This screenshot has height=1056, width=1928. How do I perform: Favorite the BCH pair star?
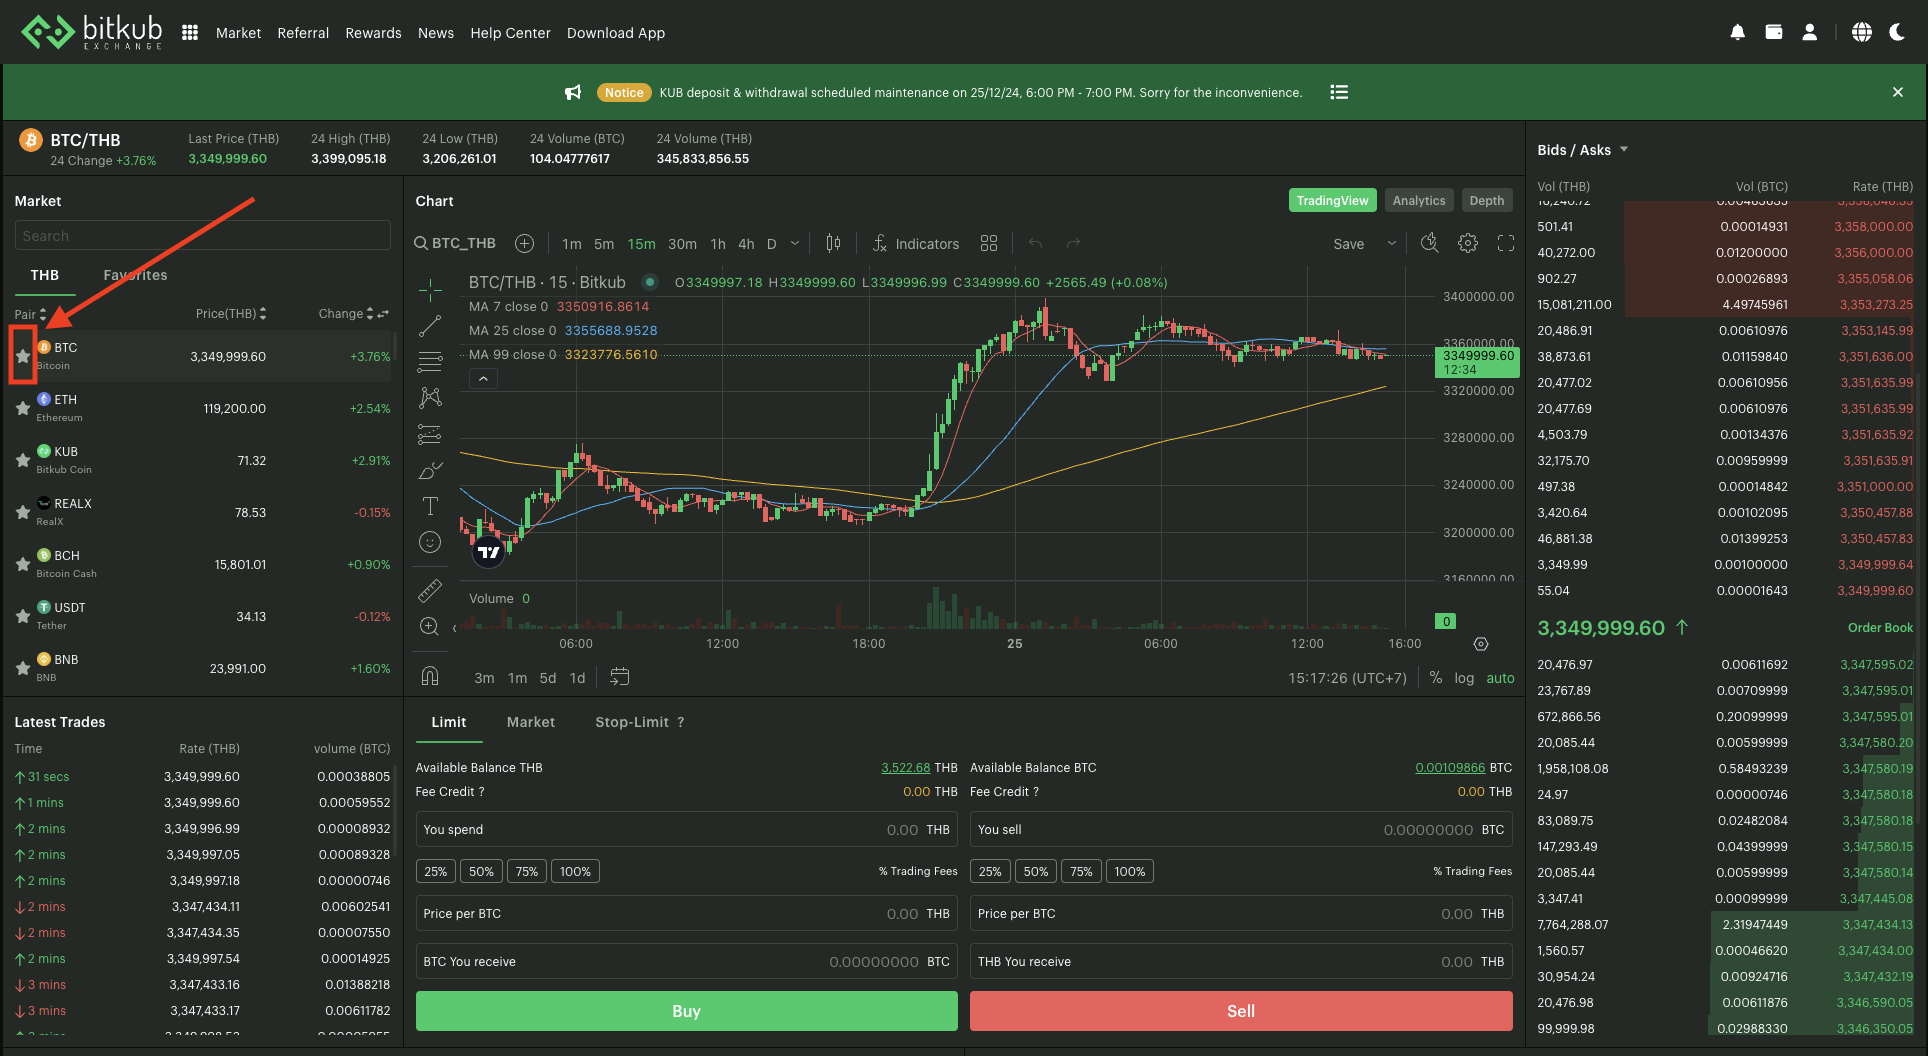pyautogui.click(x=23, y=564)
